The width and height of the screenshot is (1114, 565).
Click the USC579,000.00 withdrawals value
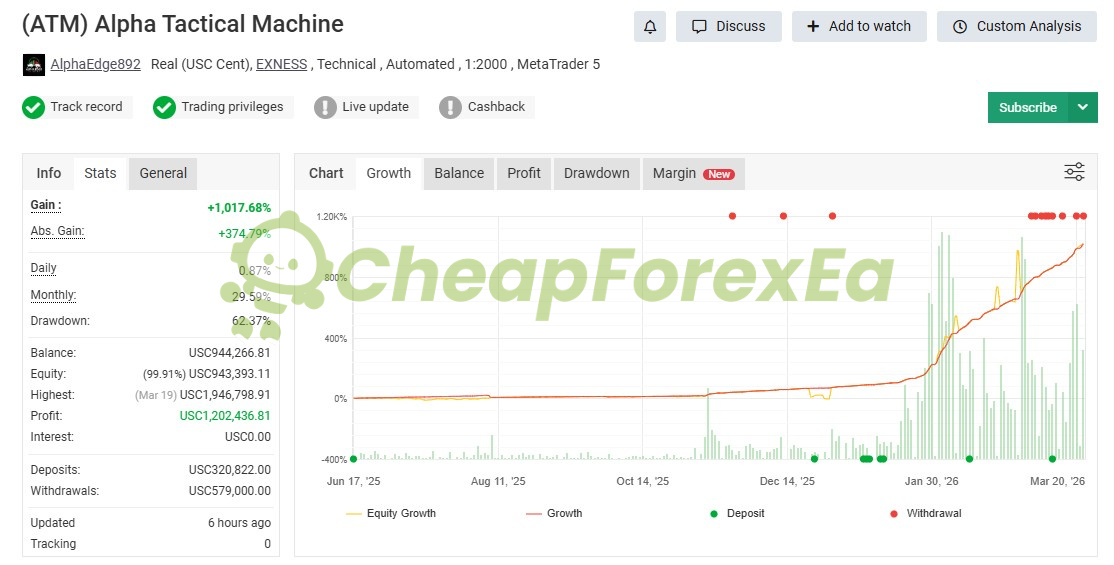(229, 491)
